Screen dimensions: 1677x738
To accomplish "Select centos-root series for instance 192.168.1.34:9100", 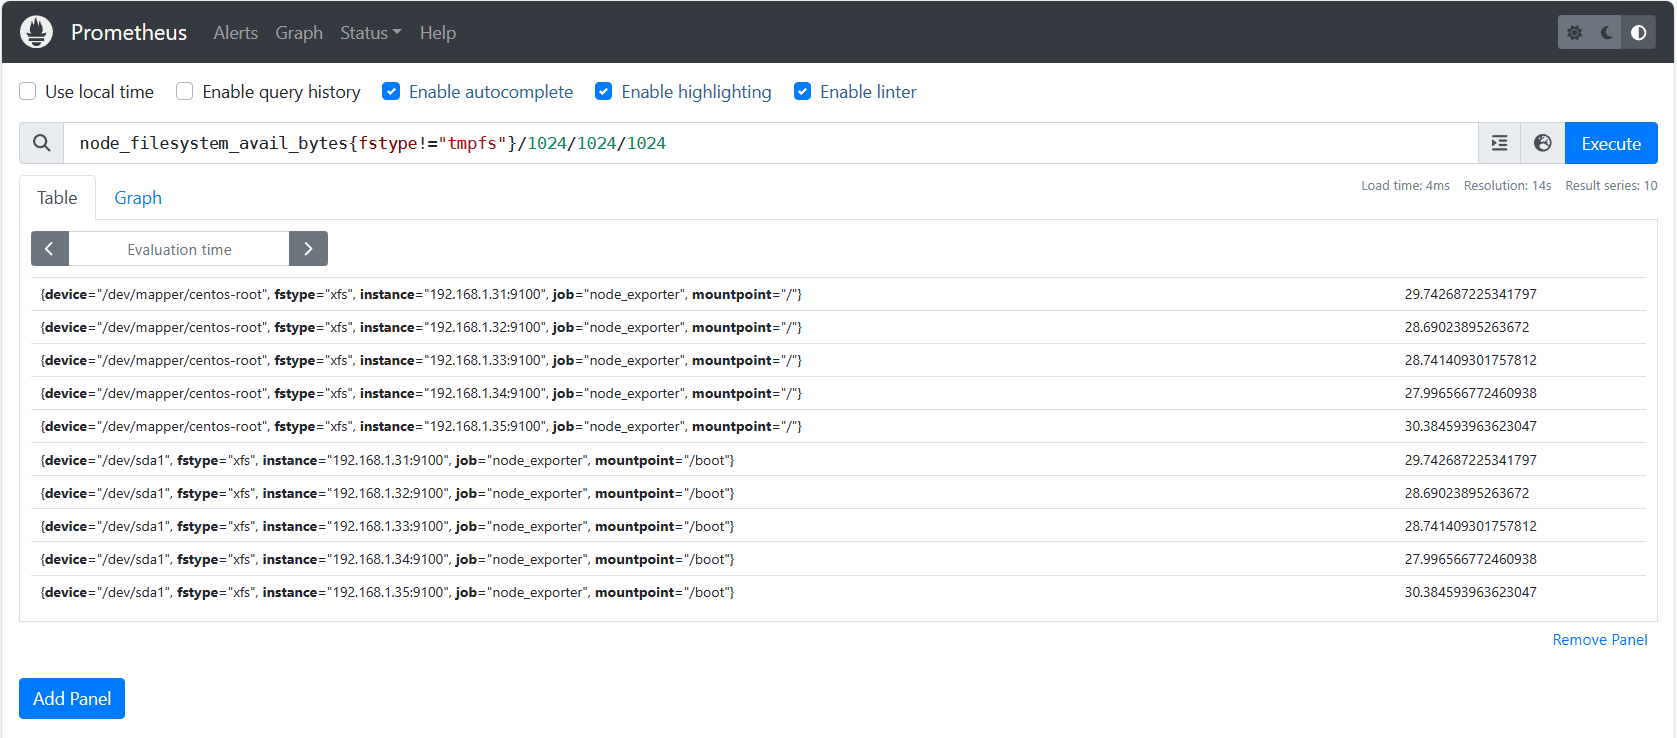I will coord(421,393).
